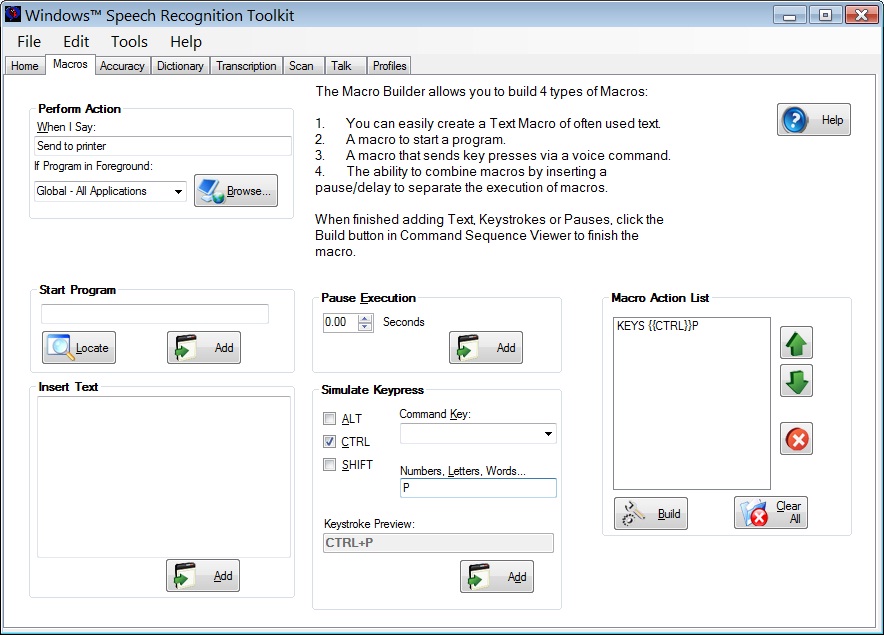Screen dimensions: 884x635
Task: Click the When I Say text field
Action: pyautogui.click(x=162, y=146)
